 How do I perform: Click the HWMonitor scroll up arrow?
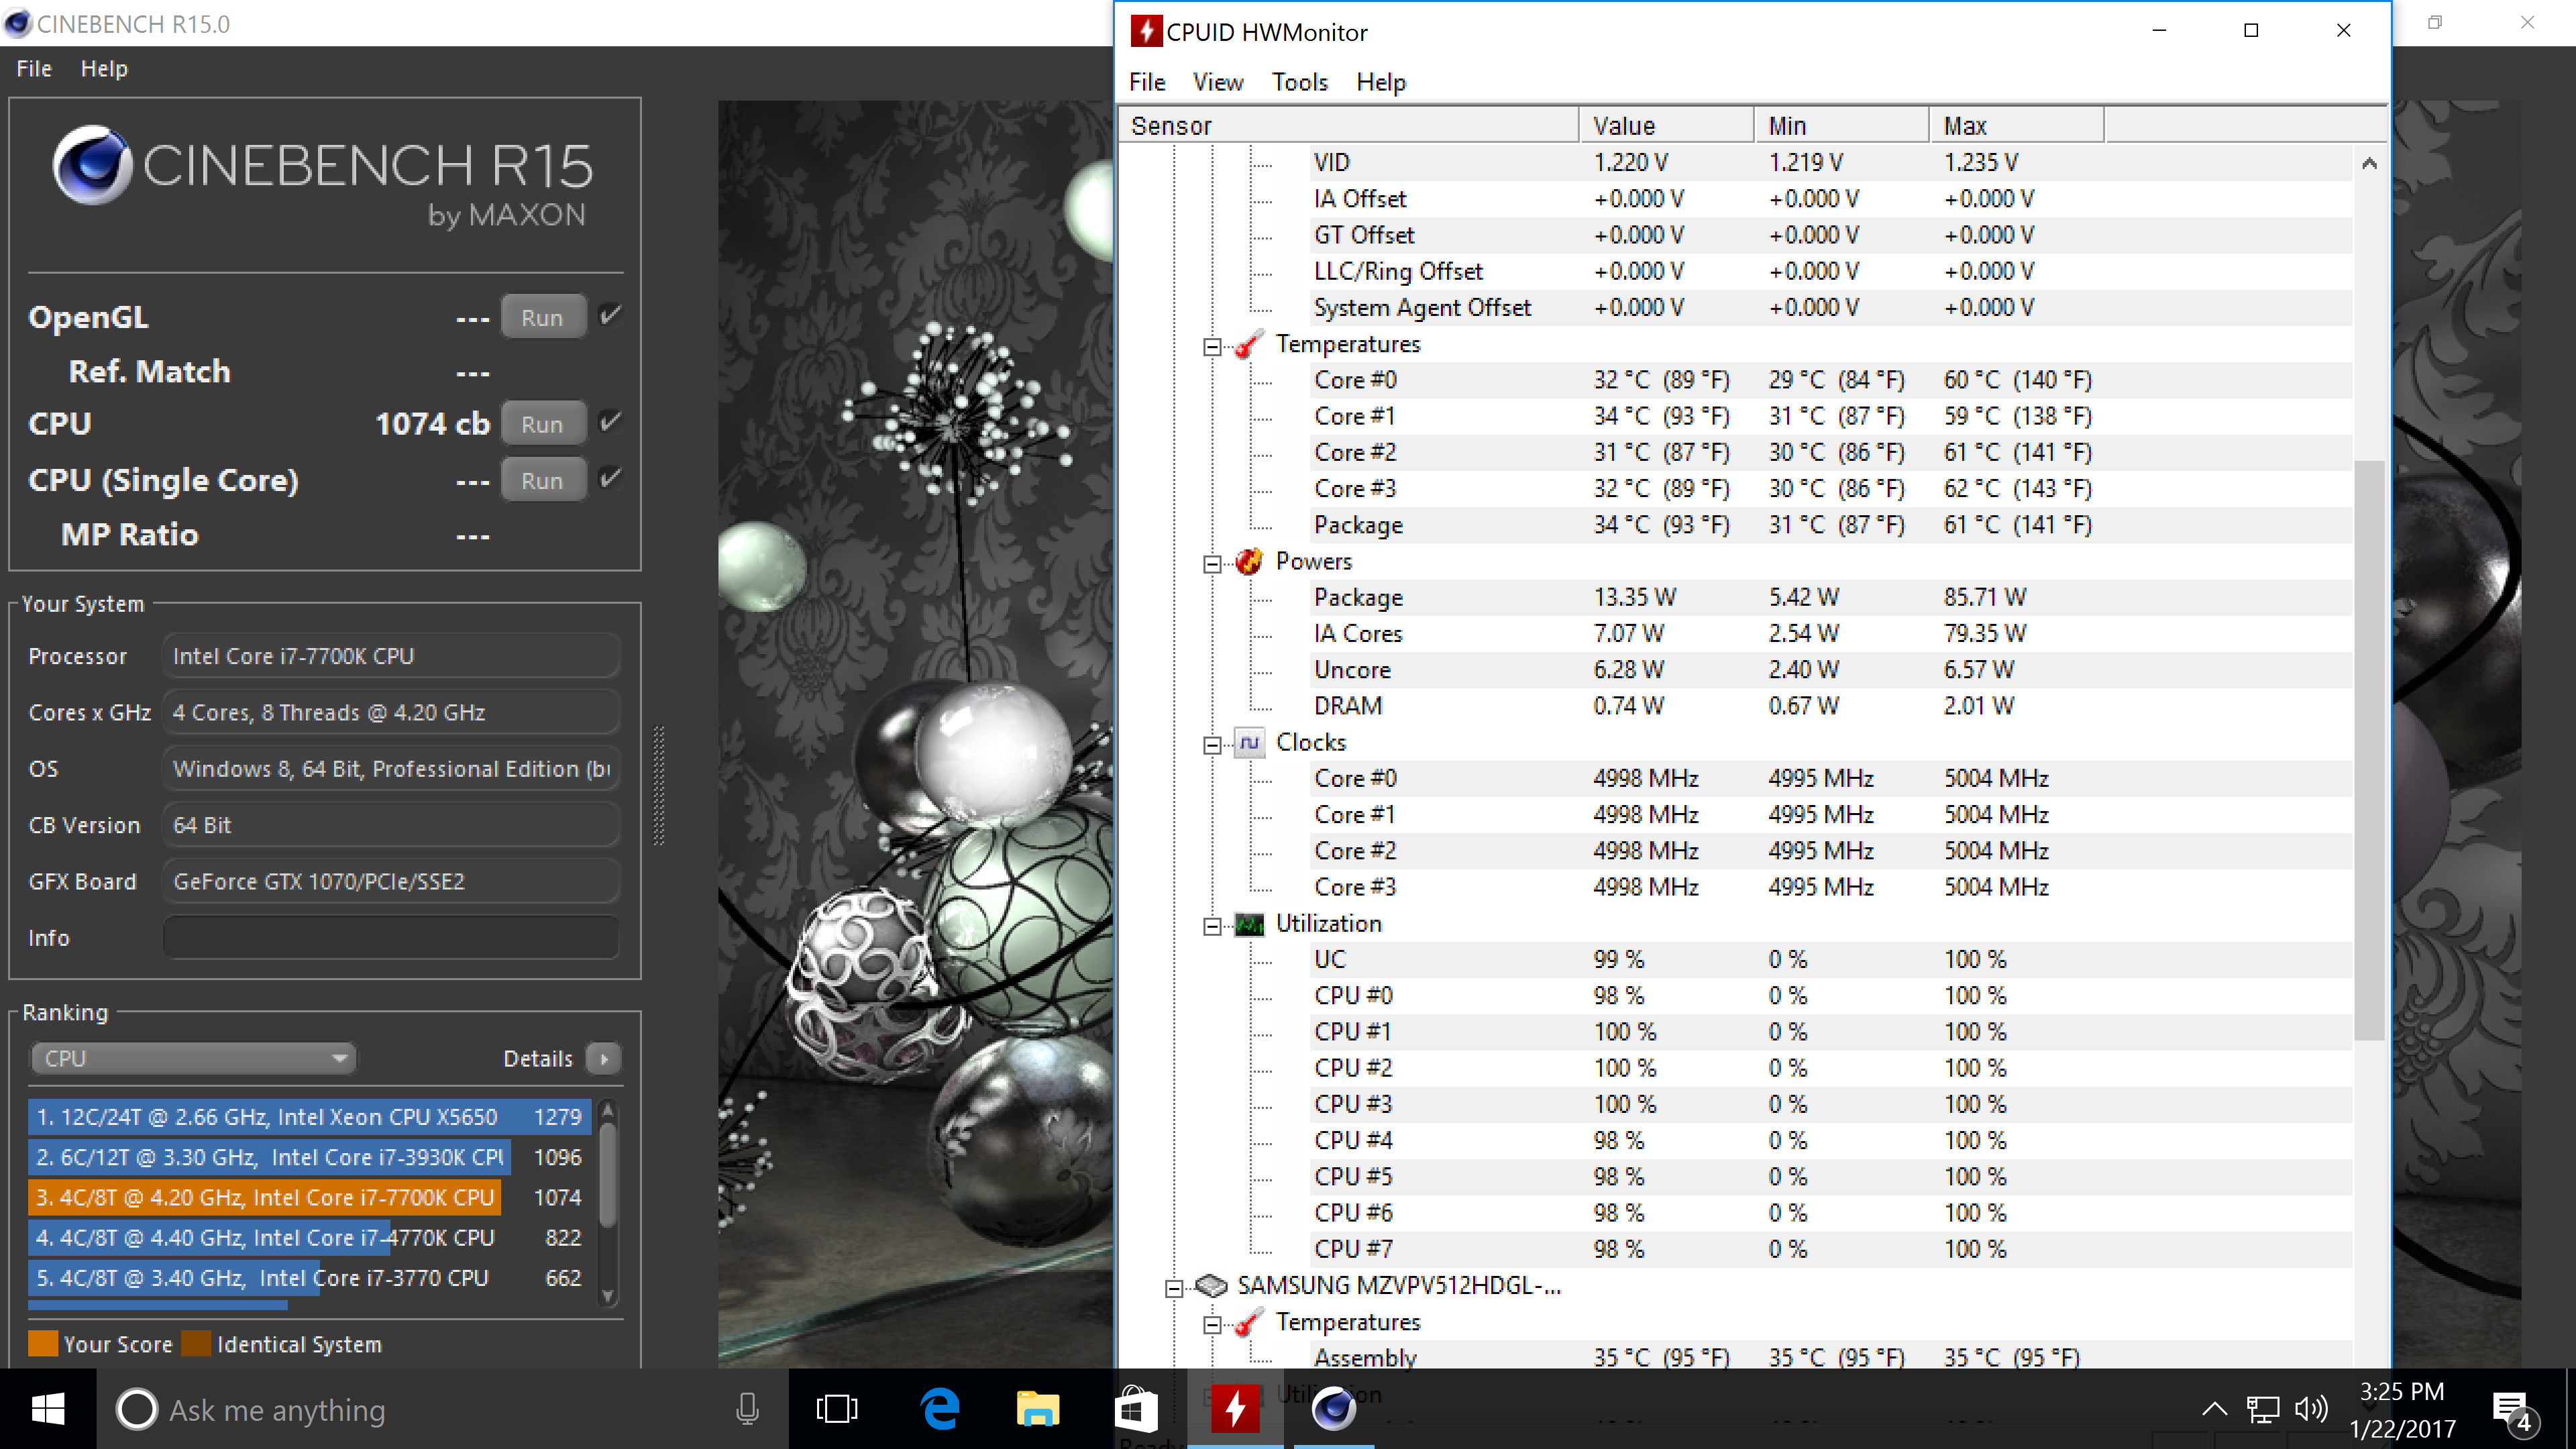pyautogui.click(x=2368, y=163)
